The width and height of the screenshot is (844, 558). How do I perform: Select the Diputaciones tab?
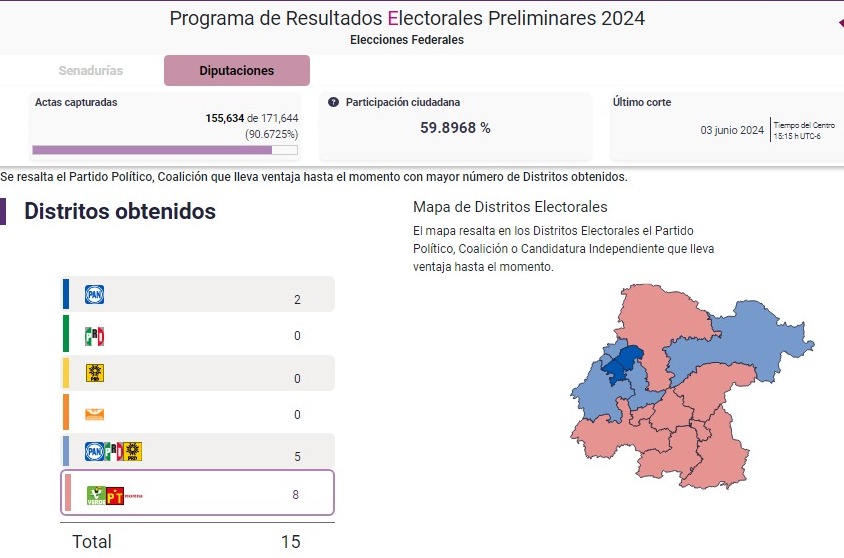(x=237, y=70)
